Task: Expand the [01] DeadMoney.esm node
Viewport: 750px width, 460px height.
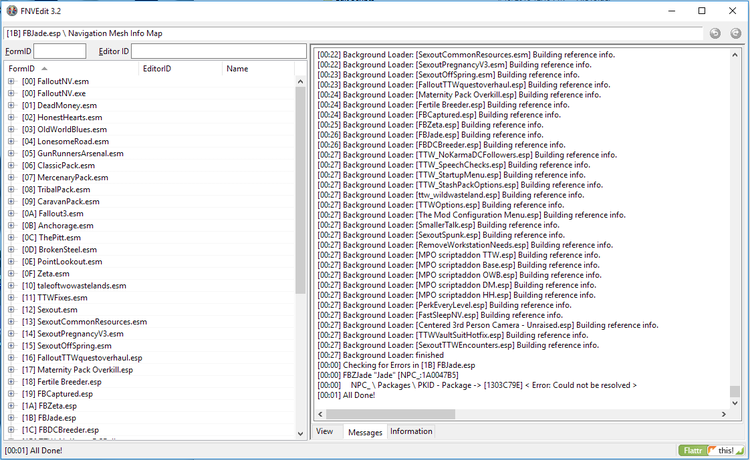Action: 11,105
